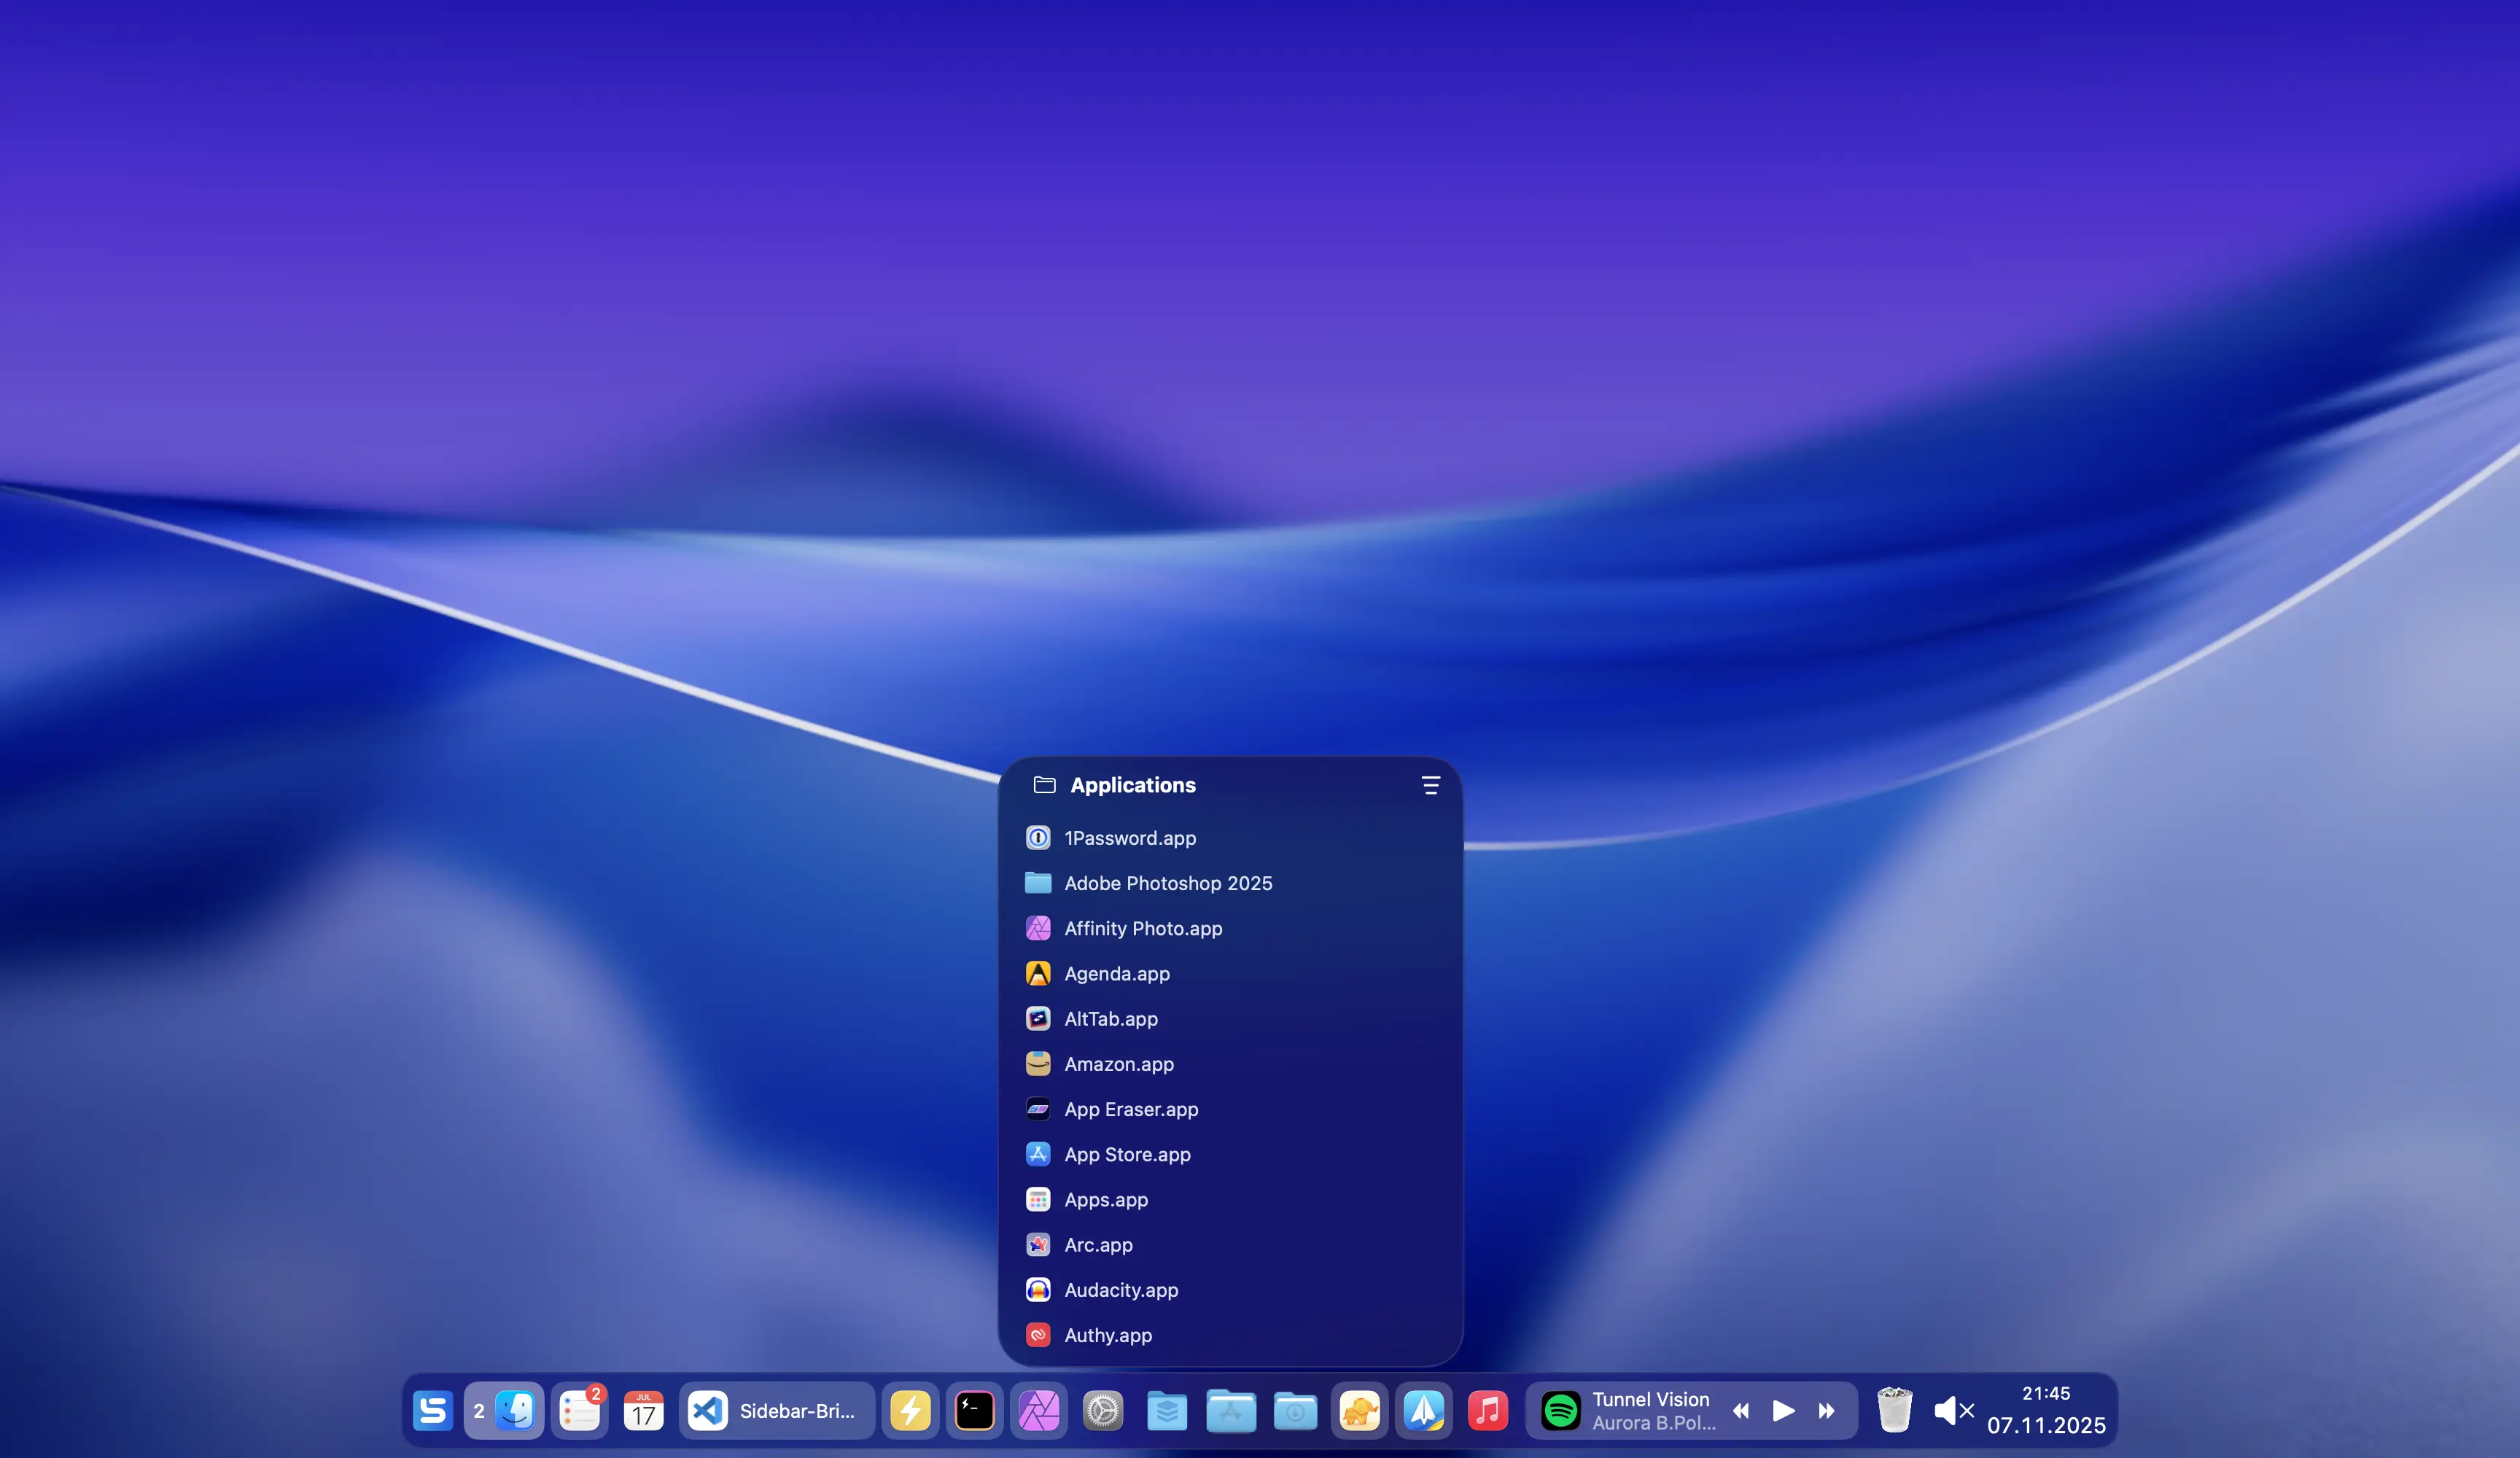Select 1Password.app in the Applications list
This screenshot has height=1458, width=2520.
pyautogui.click(x=1129, y=838)
